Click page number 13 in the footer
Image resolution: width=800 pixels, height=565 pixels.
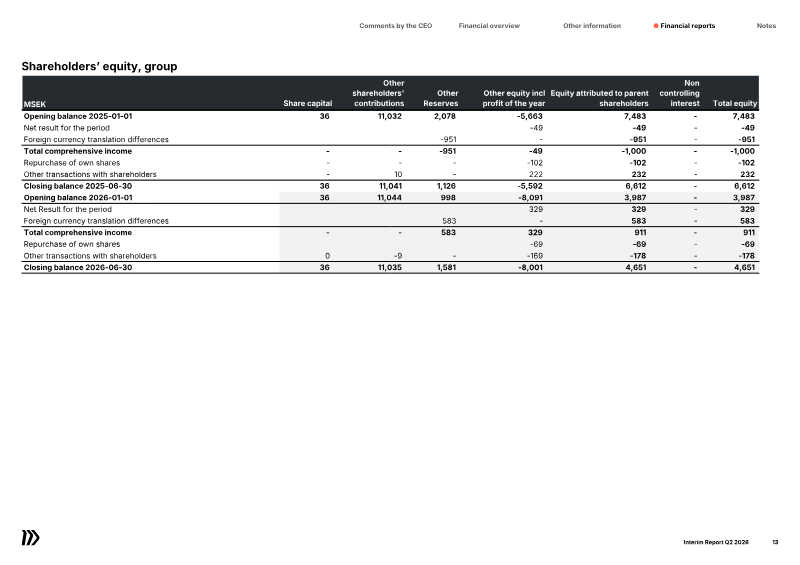775,542
